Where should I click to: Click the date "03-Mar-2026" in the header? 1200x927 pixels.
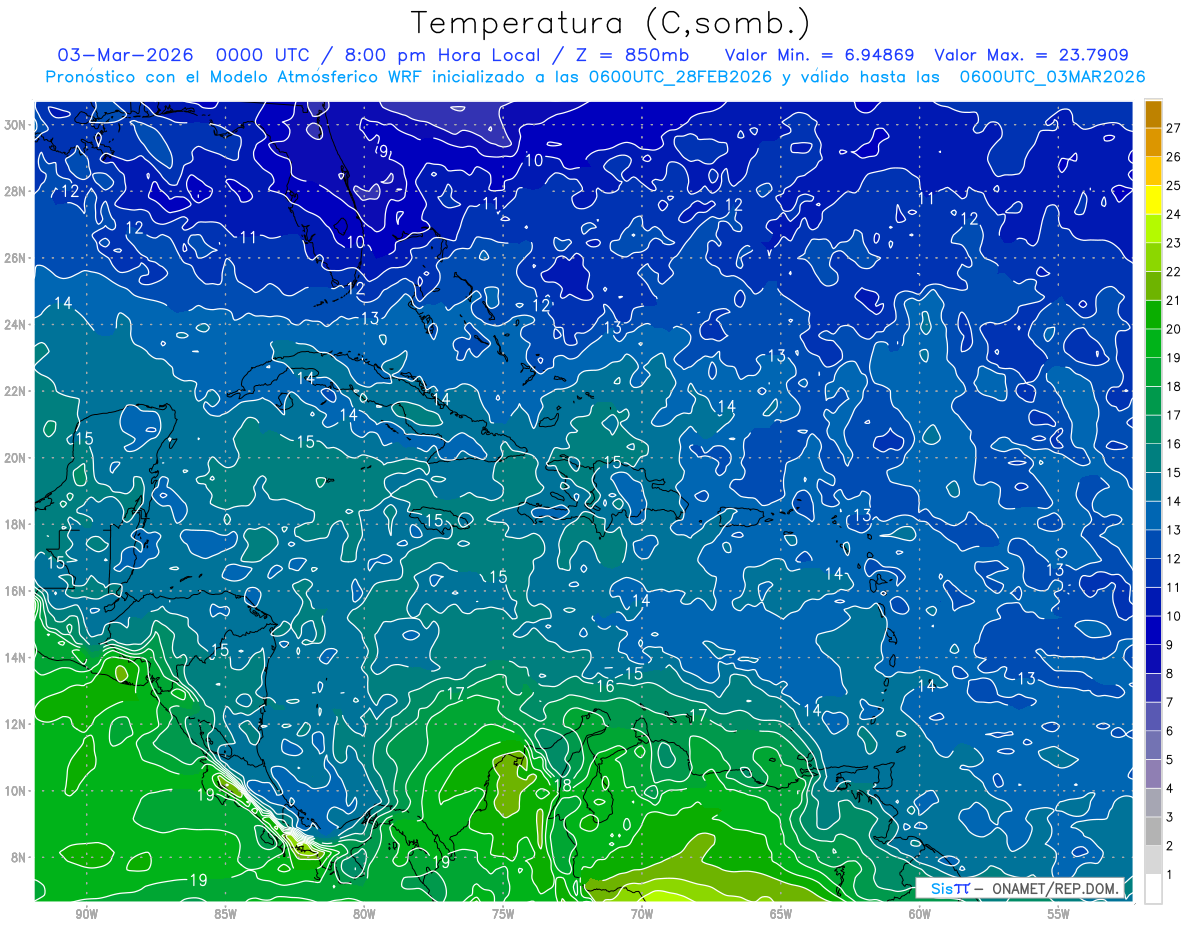coord(124,55)
